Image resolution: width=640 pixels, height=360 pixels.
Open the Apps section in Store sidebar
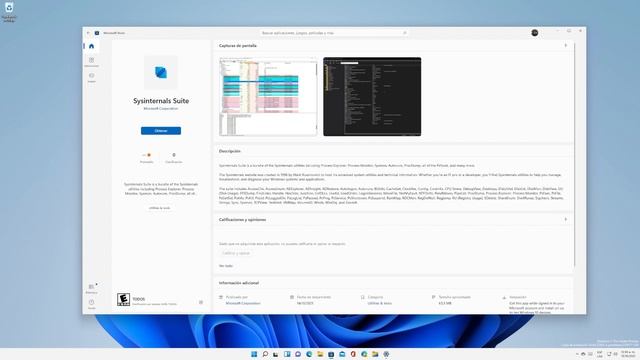pyautogui.click(x=91, y=62)
